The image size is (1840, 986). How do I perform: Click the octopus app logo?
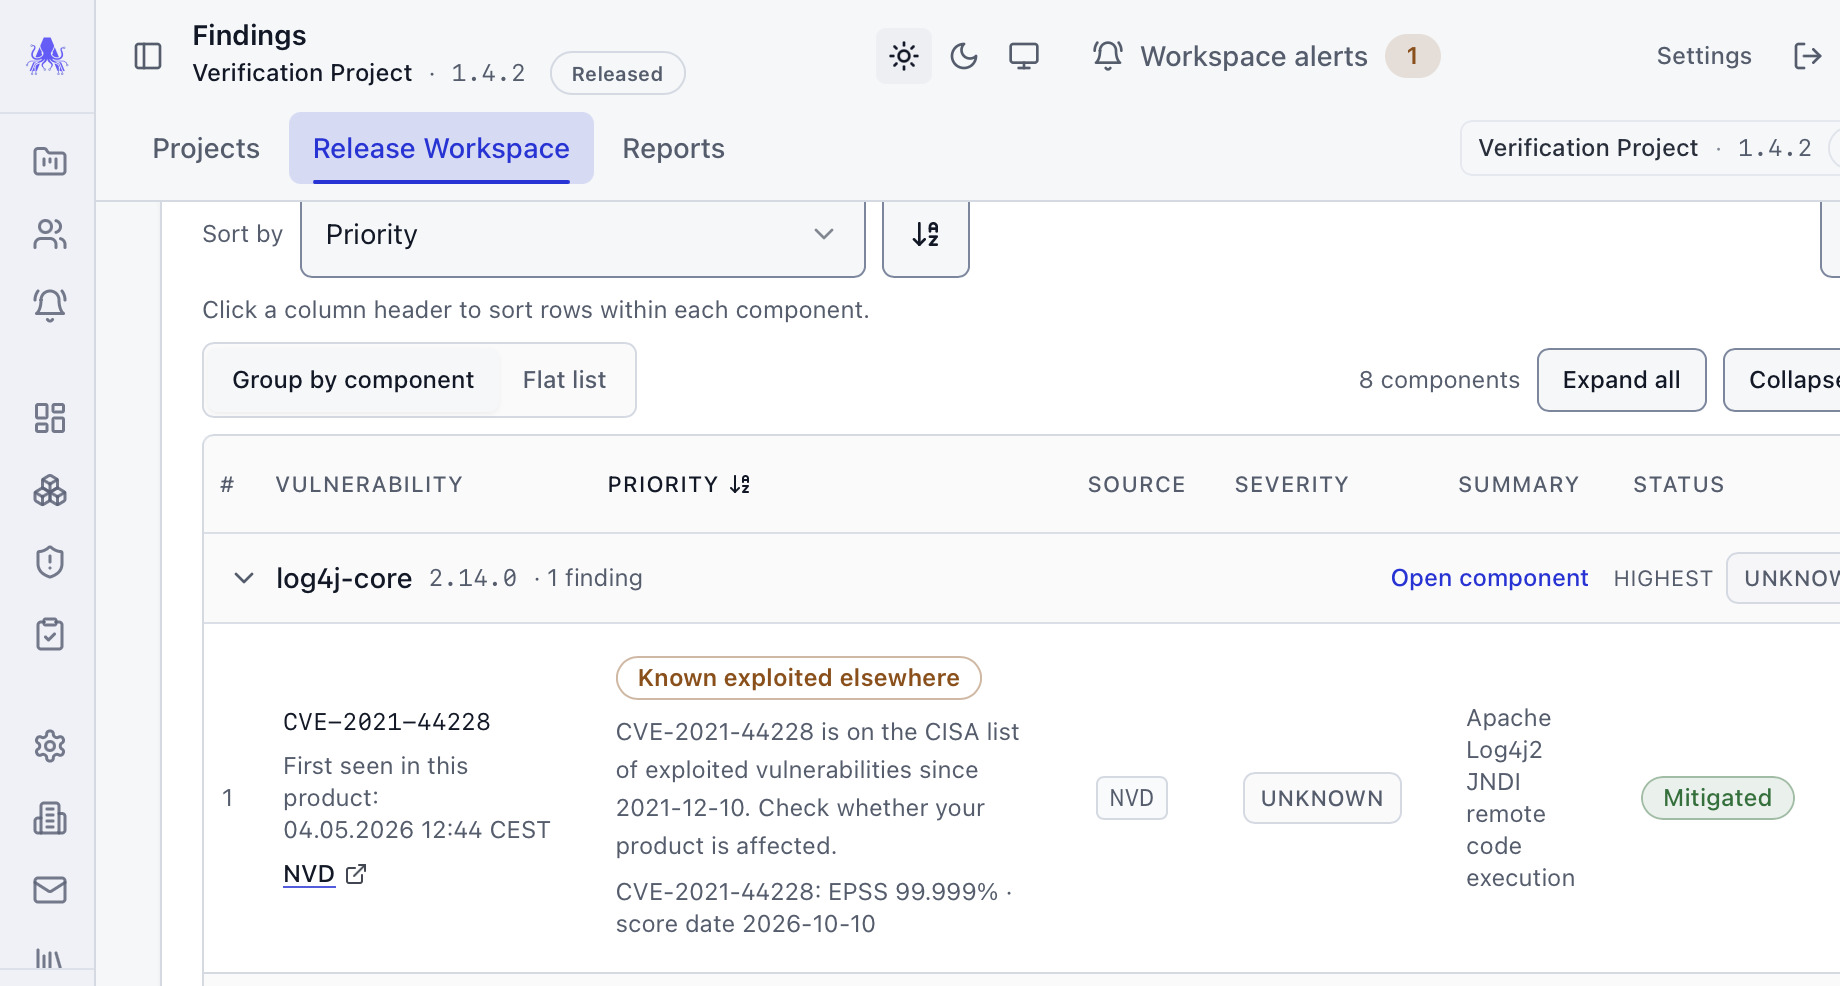47,56
